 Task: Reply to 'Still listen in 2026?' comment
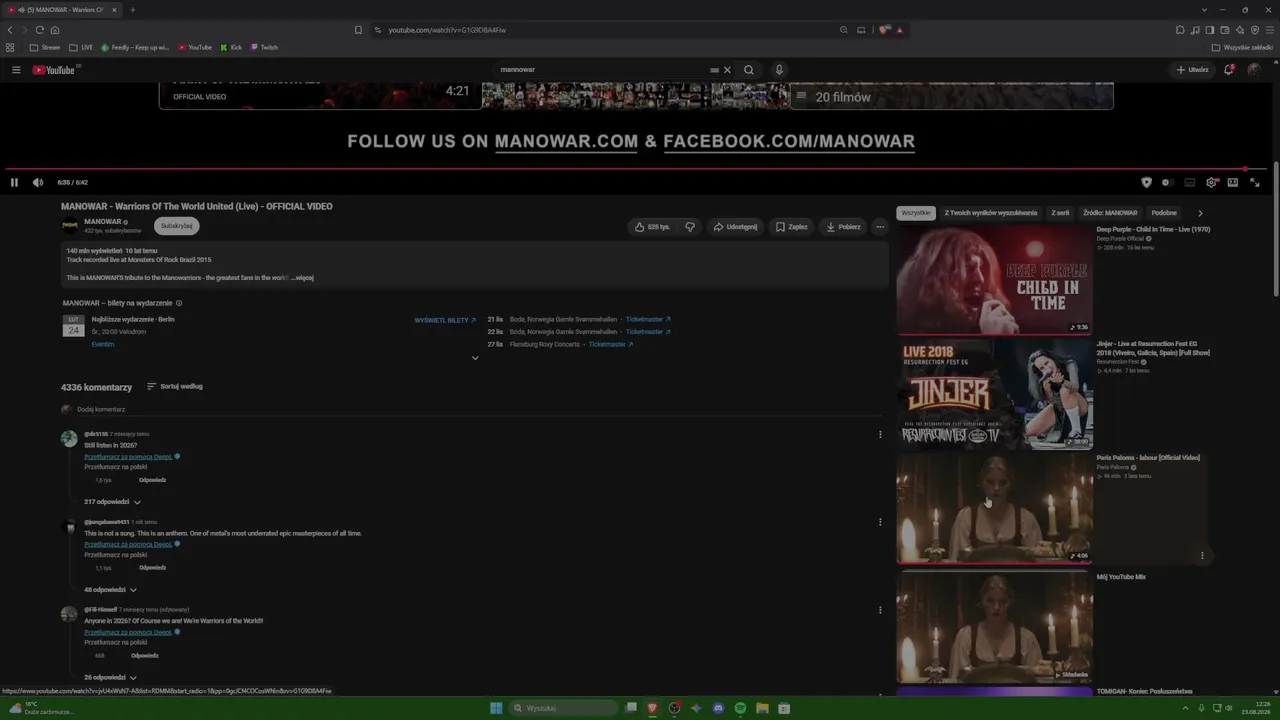pos(152,480)
